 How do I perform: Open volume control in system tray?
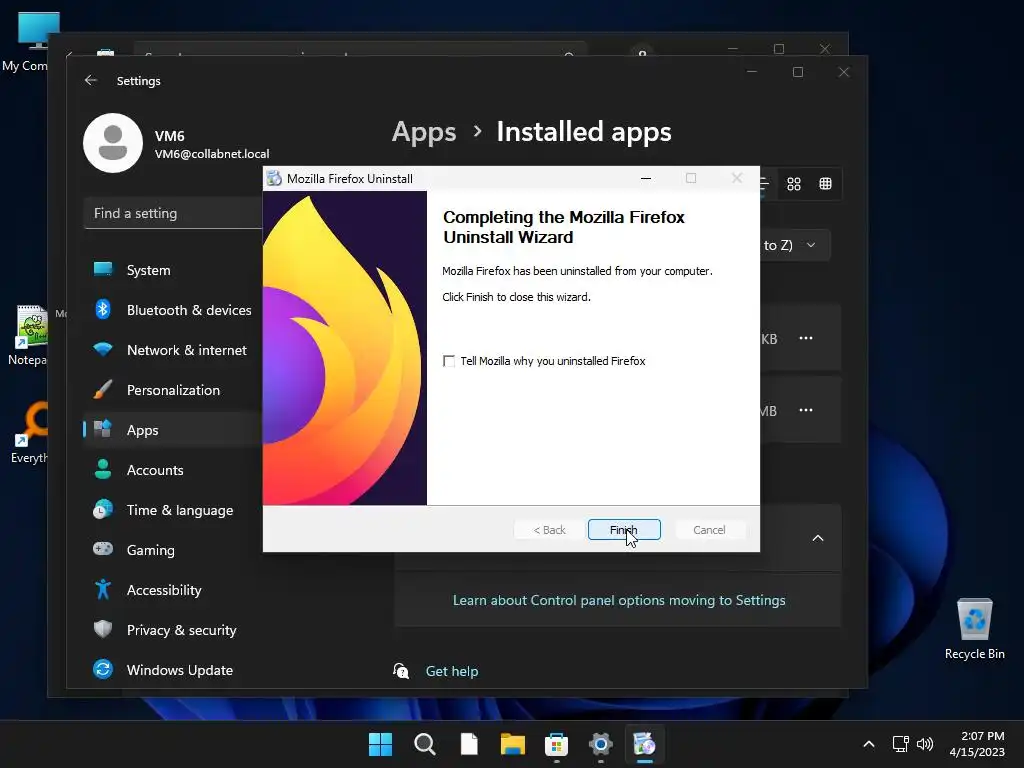tap(925, 744)
